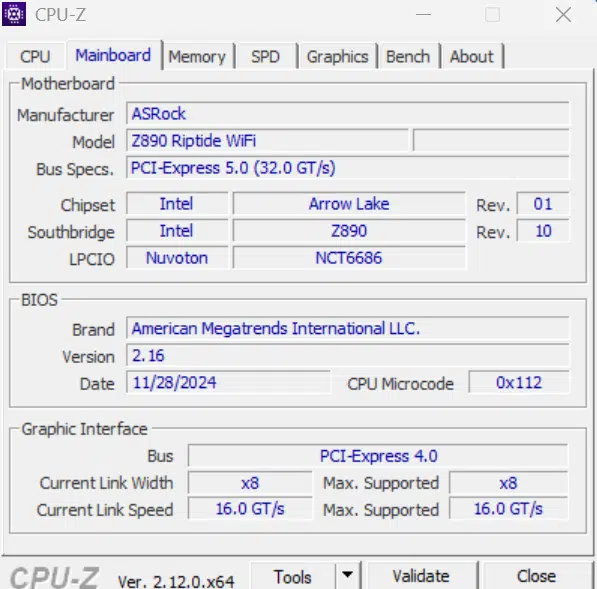Expand the Tools dropdown arrow

pyautogui.click(x=347, y=575)
